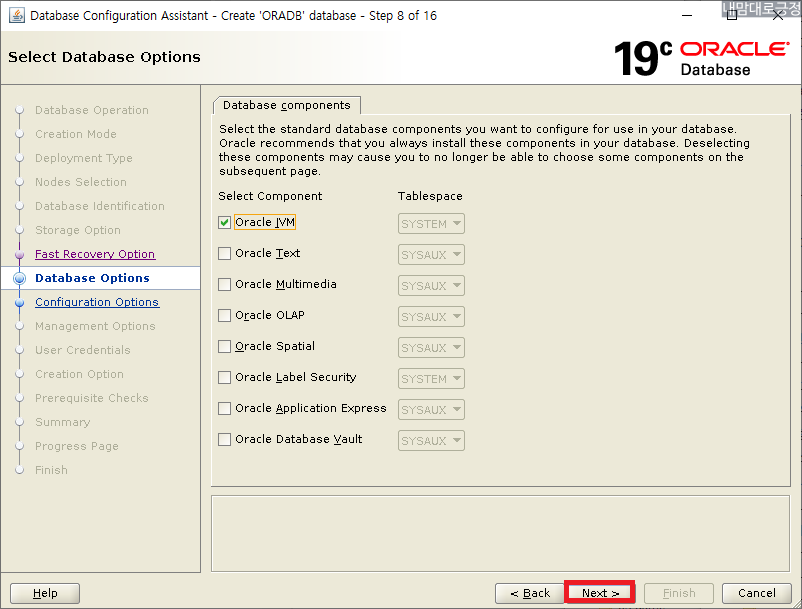Expand the Oracle Multimedia tablespace dropdown
The width and height of the screenshot is (802, 609).
(x=431, y=285)
